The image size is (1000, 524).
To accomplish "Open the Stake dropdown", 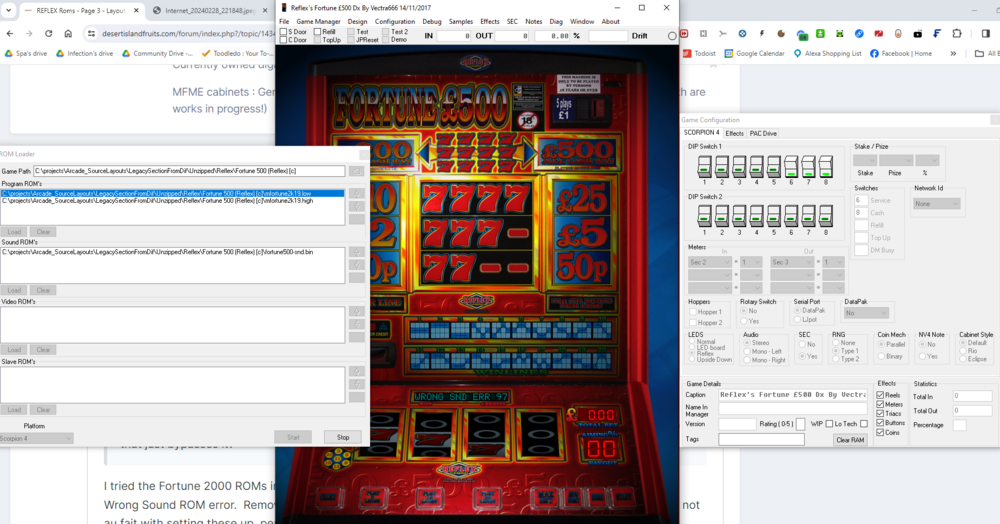I will click(x=865, y=160).
